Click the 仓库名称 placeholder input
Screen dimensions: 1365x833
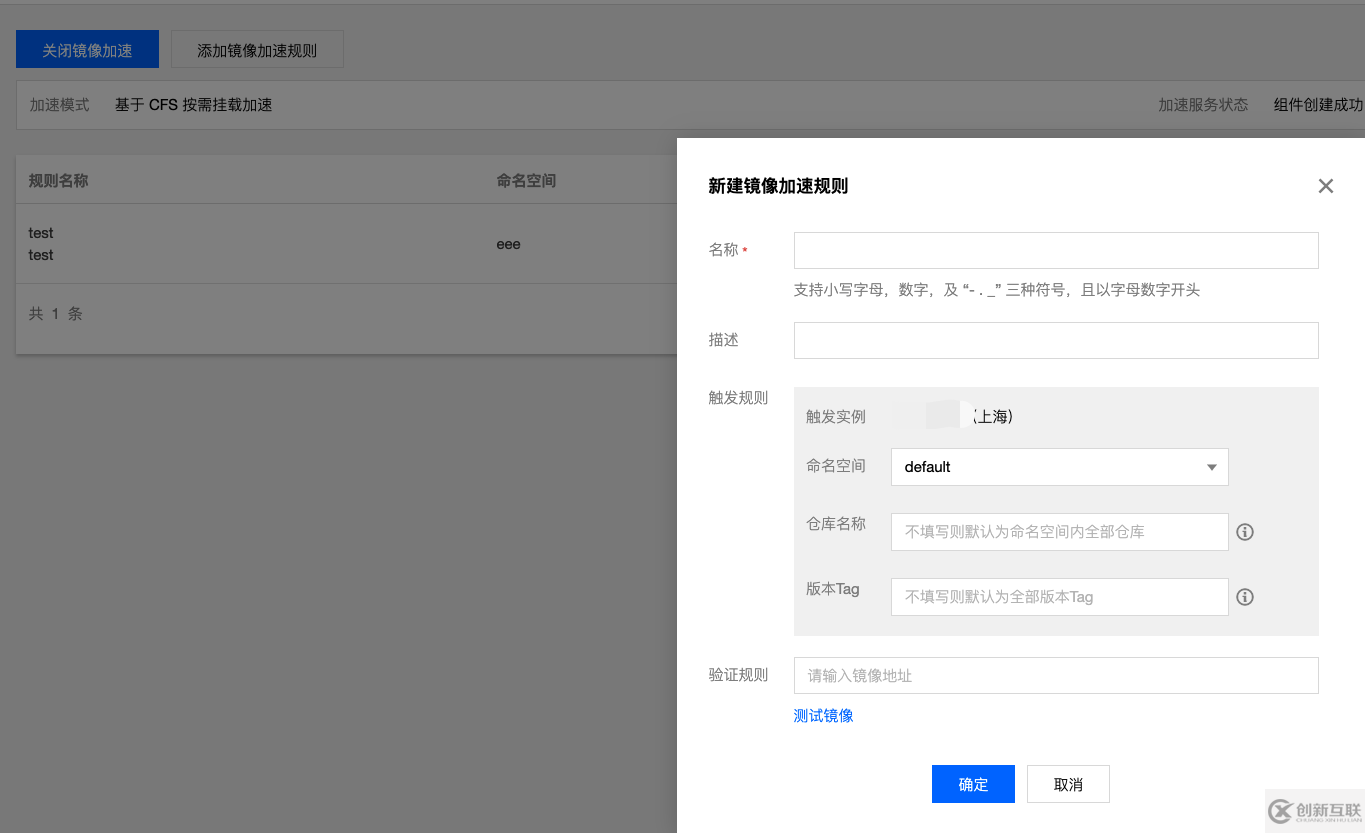1059,531
